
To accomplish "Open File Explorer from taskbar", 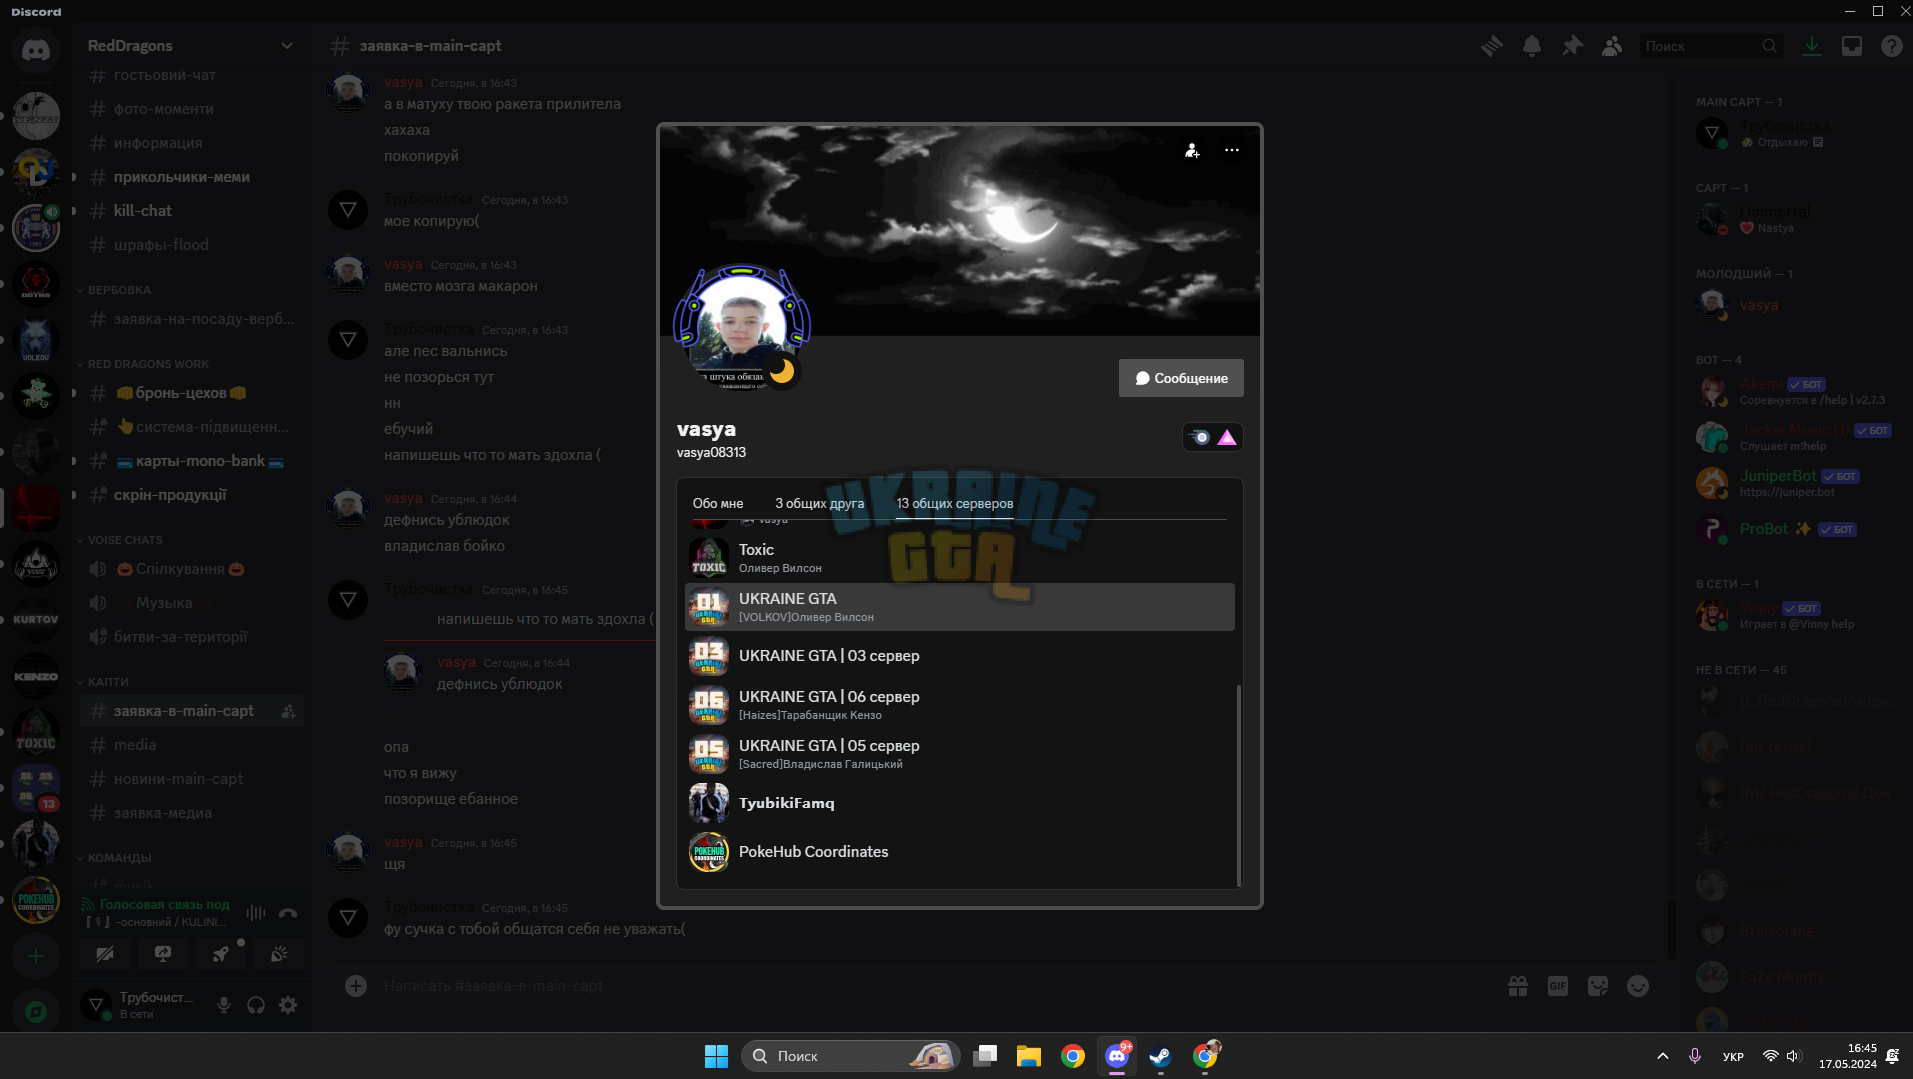I will (x=1029, y=1056).
